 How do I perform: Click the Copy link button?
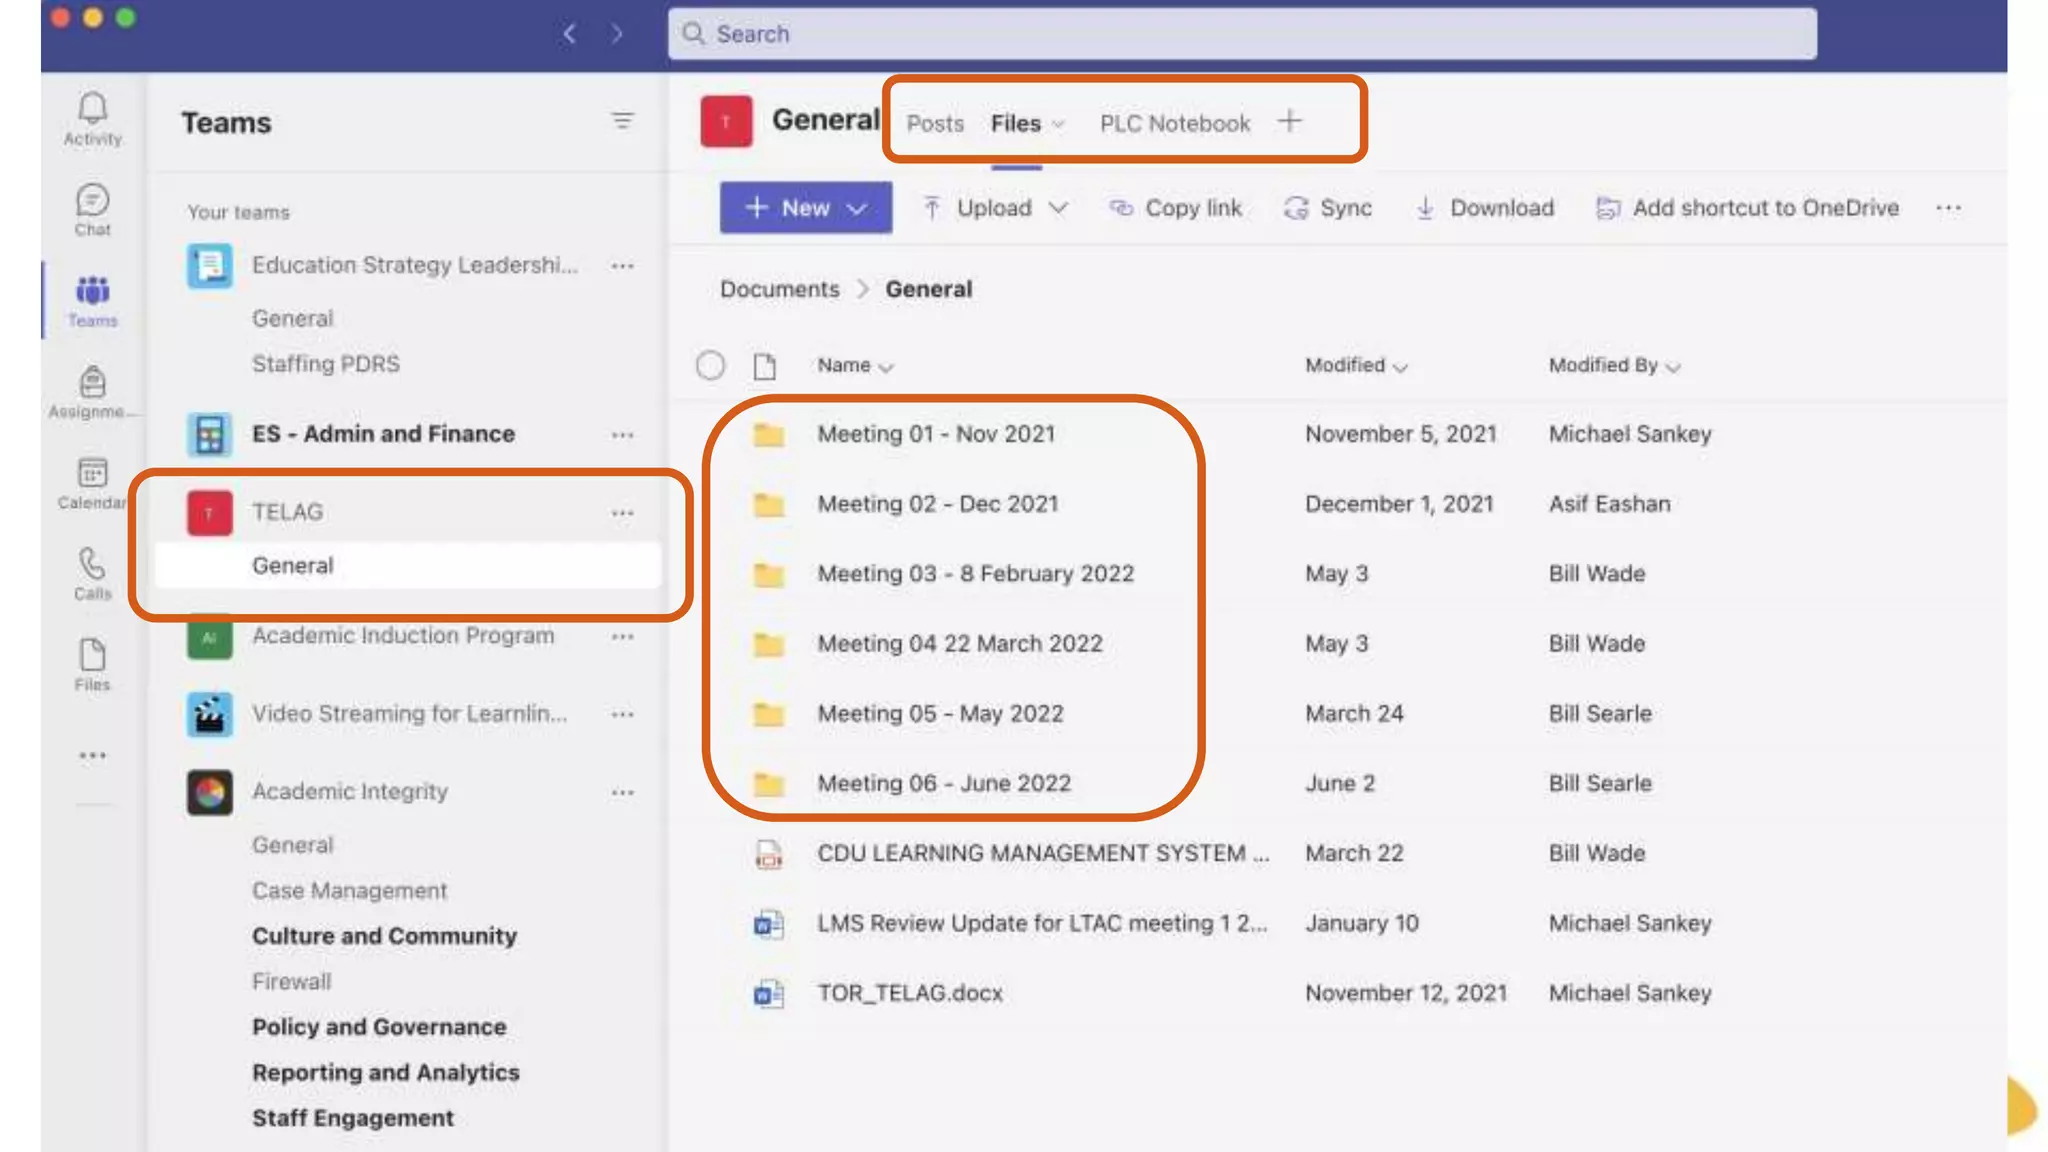(1176, 208)
